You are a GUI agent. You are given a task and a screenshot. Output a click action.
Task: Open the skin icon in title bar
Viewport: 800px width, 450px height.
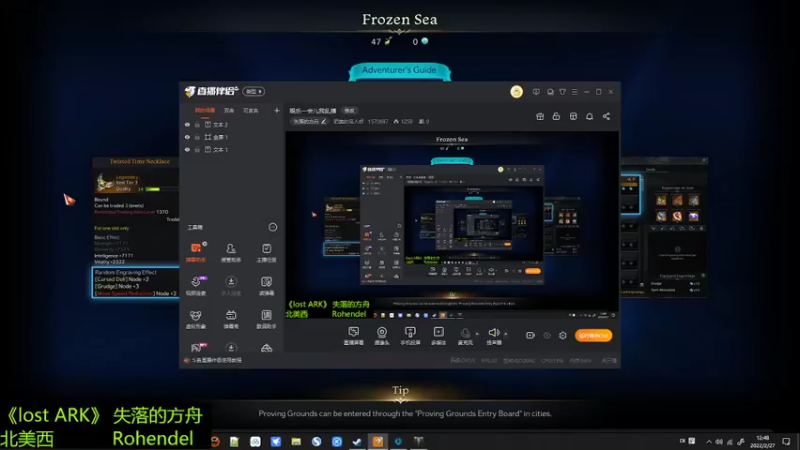[562, 92]
